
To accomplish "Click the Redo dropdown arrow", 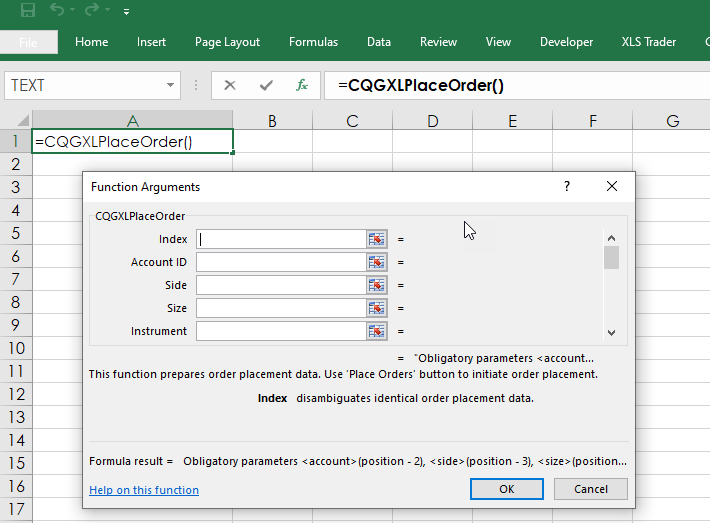I will [106, 12].
